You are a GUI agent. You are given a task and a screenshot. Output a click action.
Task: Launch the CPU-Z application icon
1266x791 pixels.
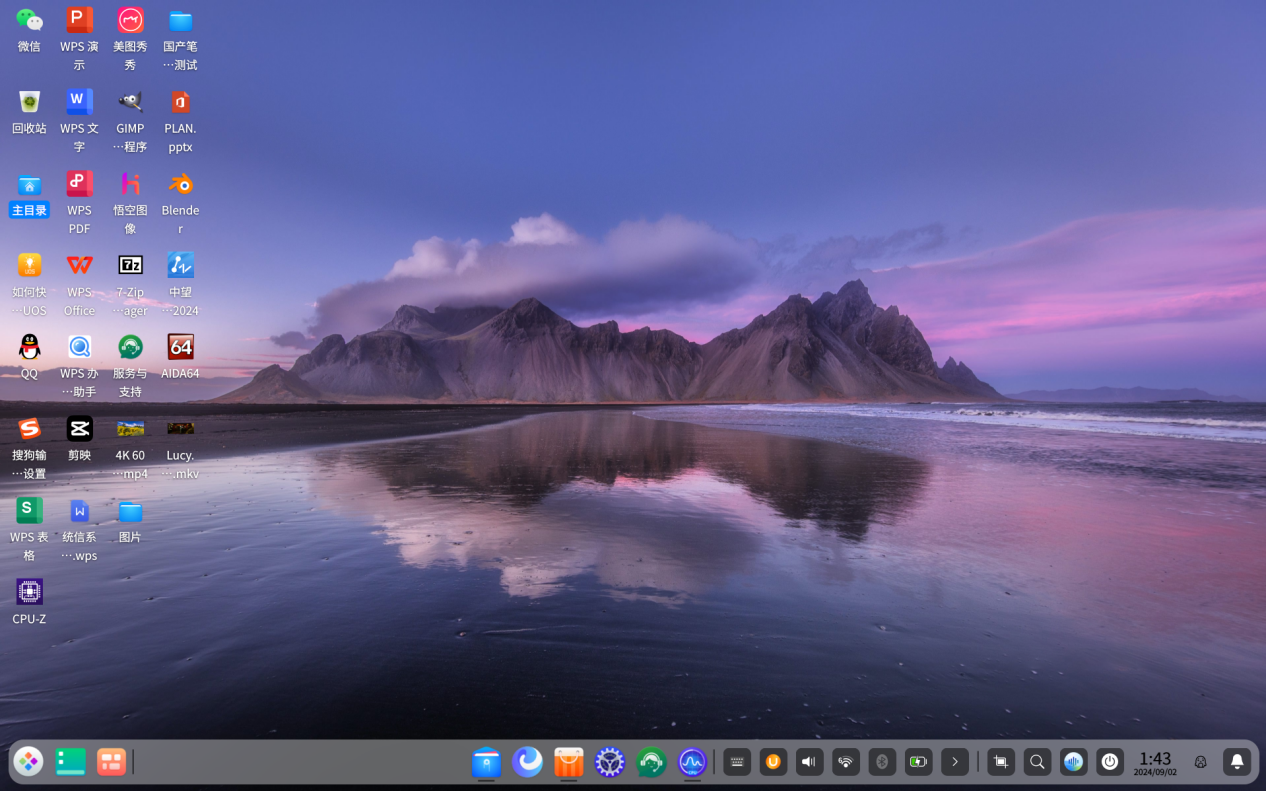(29, 592)
